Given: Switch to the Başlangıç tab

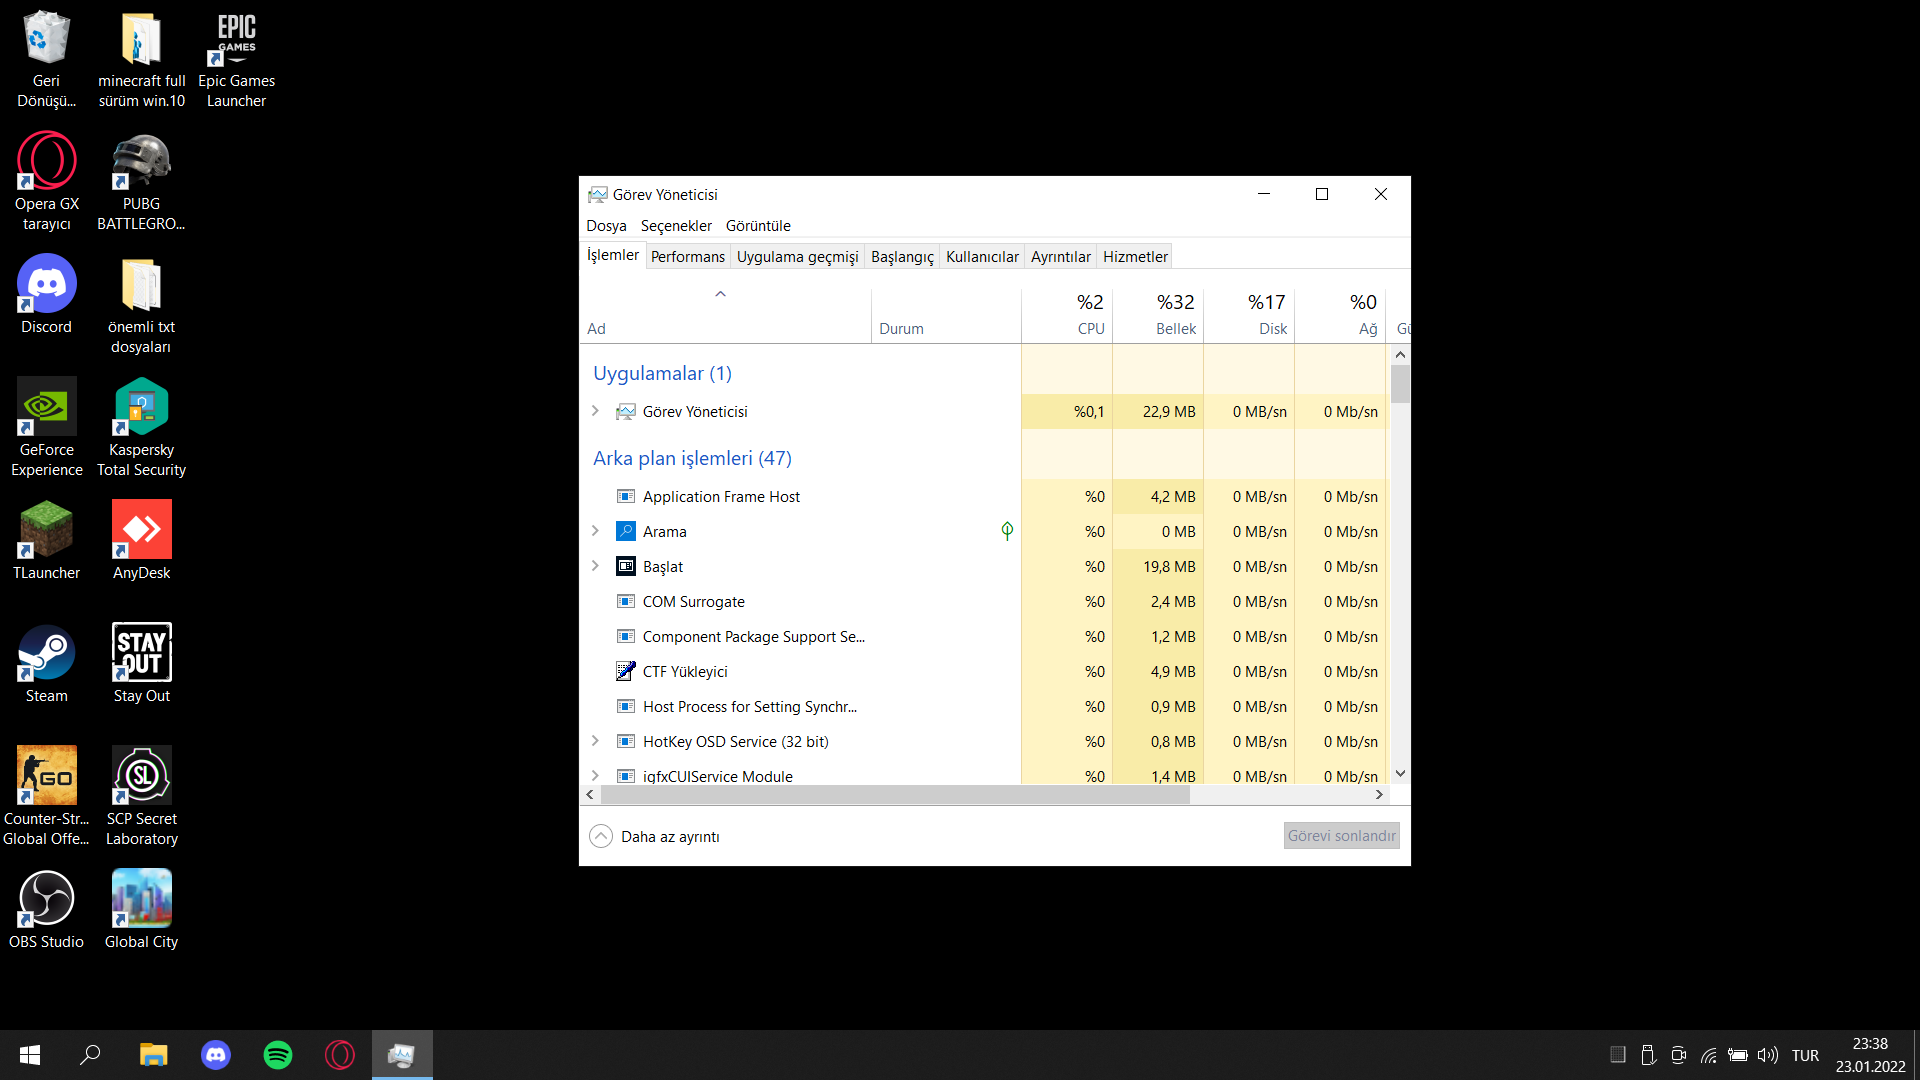Looking at the screenshot, I should 901,257.
